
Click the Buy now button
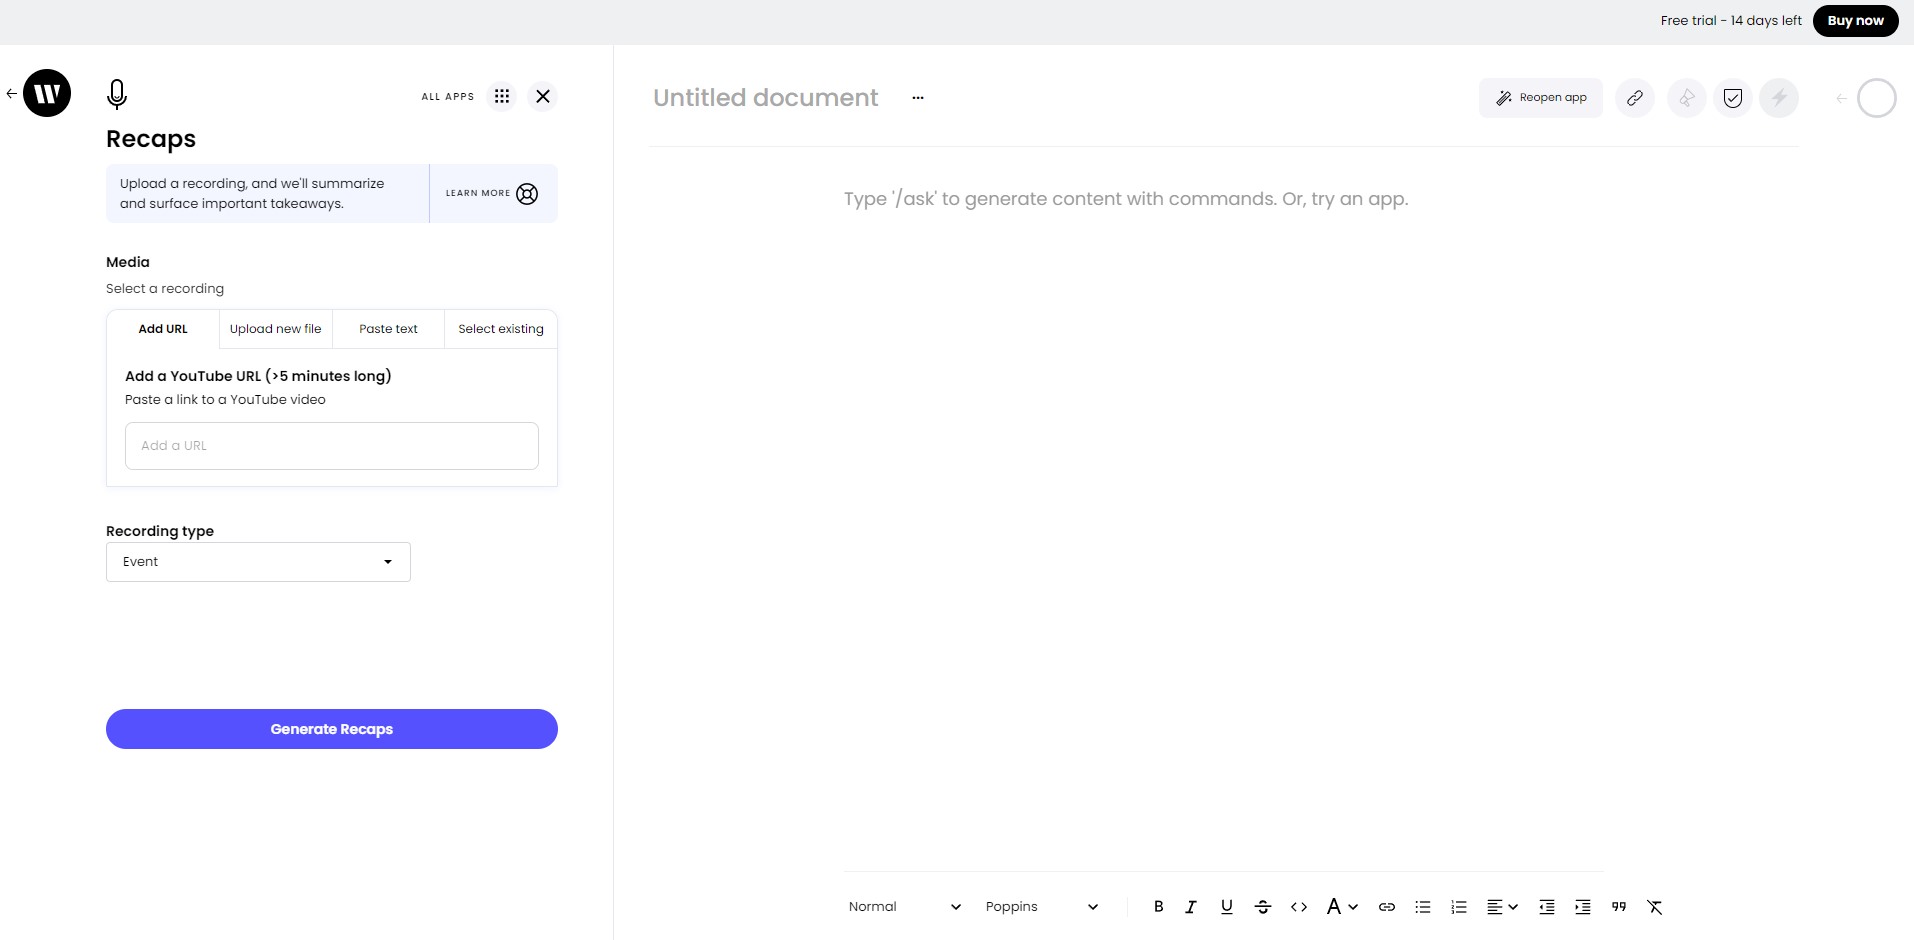pyautogui.click(x=1855, y=21)
